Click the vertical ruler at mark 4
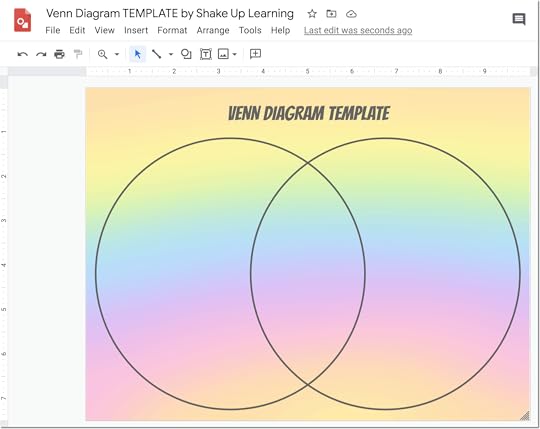 [4, 265]
